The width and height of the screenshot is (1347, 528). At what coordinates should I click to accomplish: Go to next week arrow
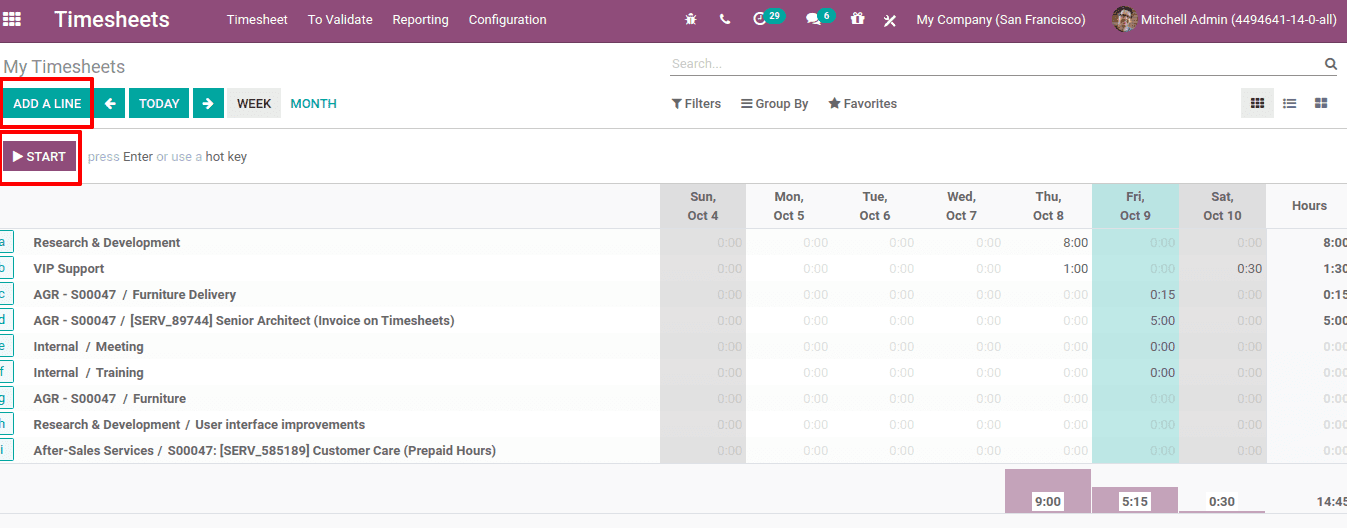(208, 103)
